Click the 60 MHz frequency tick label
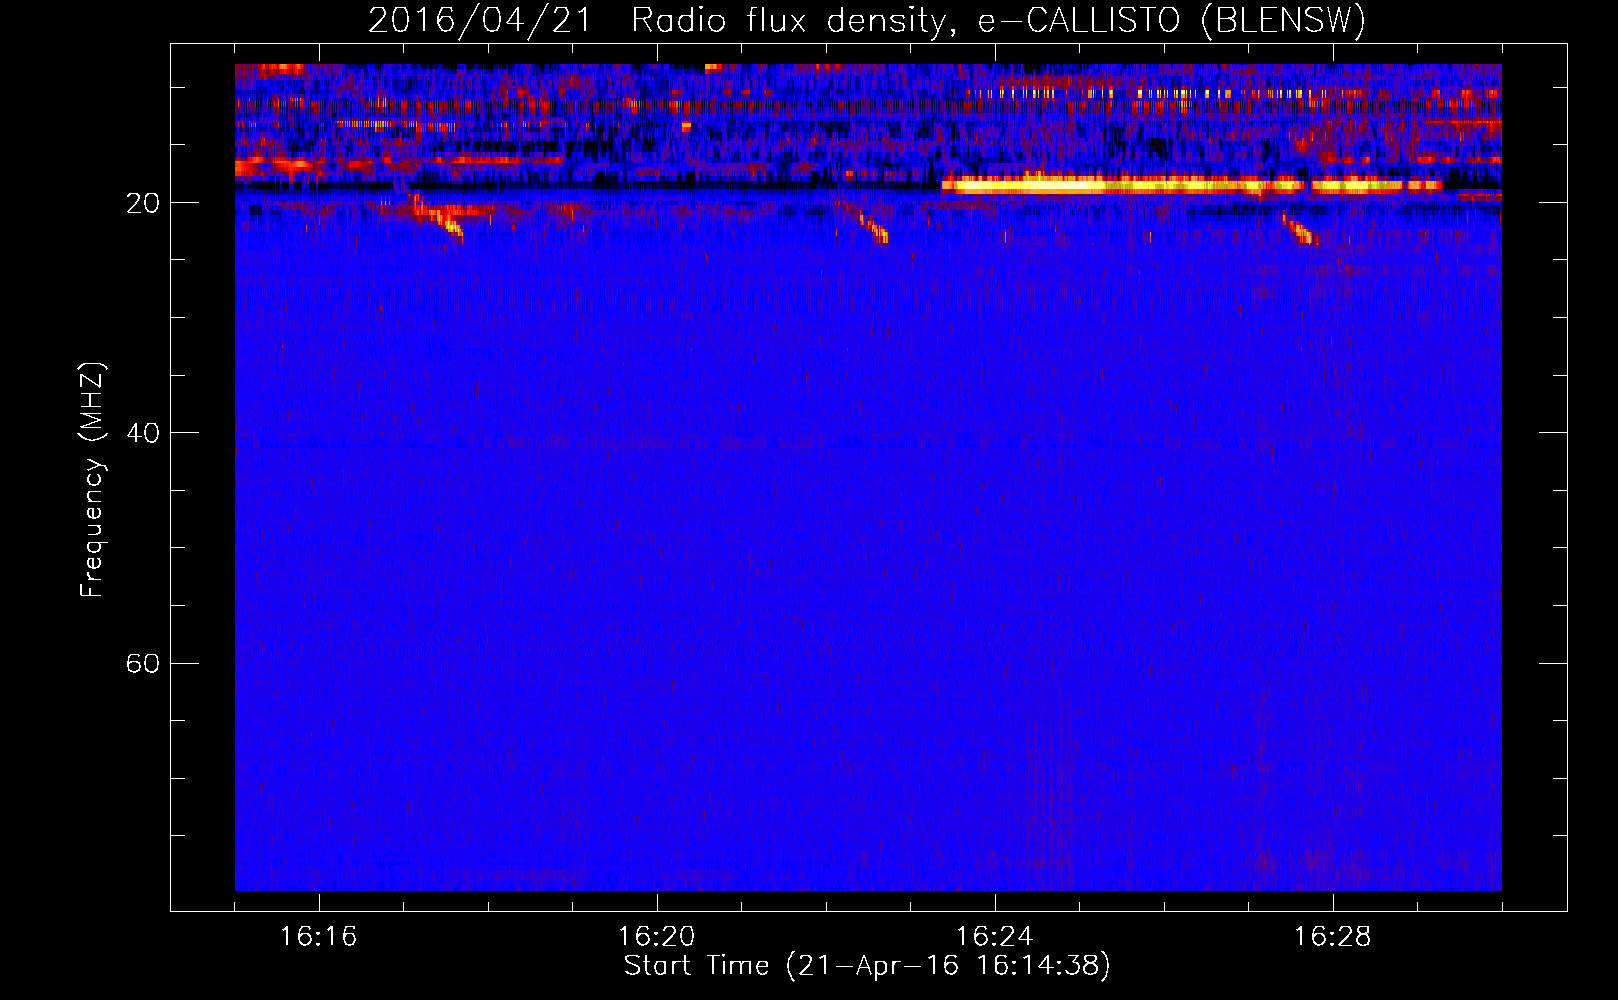This screenshot has height=1000, width=1618. 142,664
